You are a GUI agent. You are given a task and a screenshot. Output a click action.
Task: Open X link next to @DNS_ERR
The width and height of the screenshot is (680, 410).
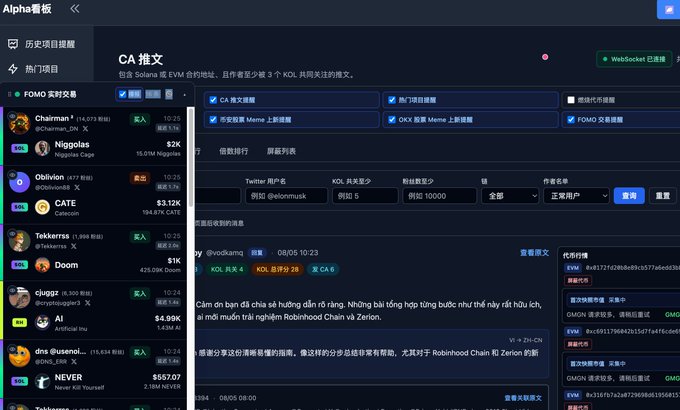[74, 361]
